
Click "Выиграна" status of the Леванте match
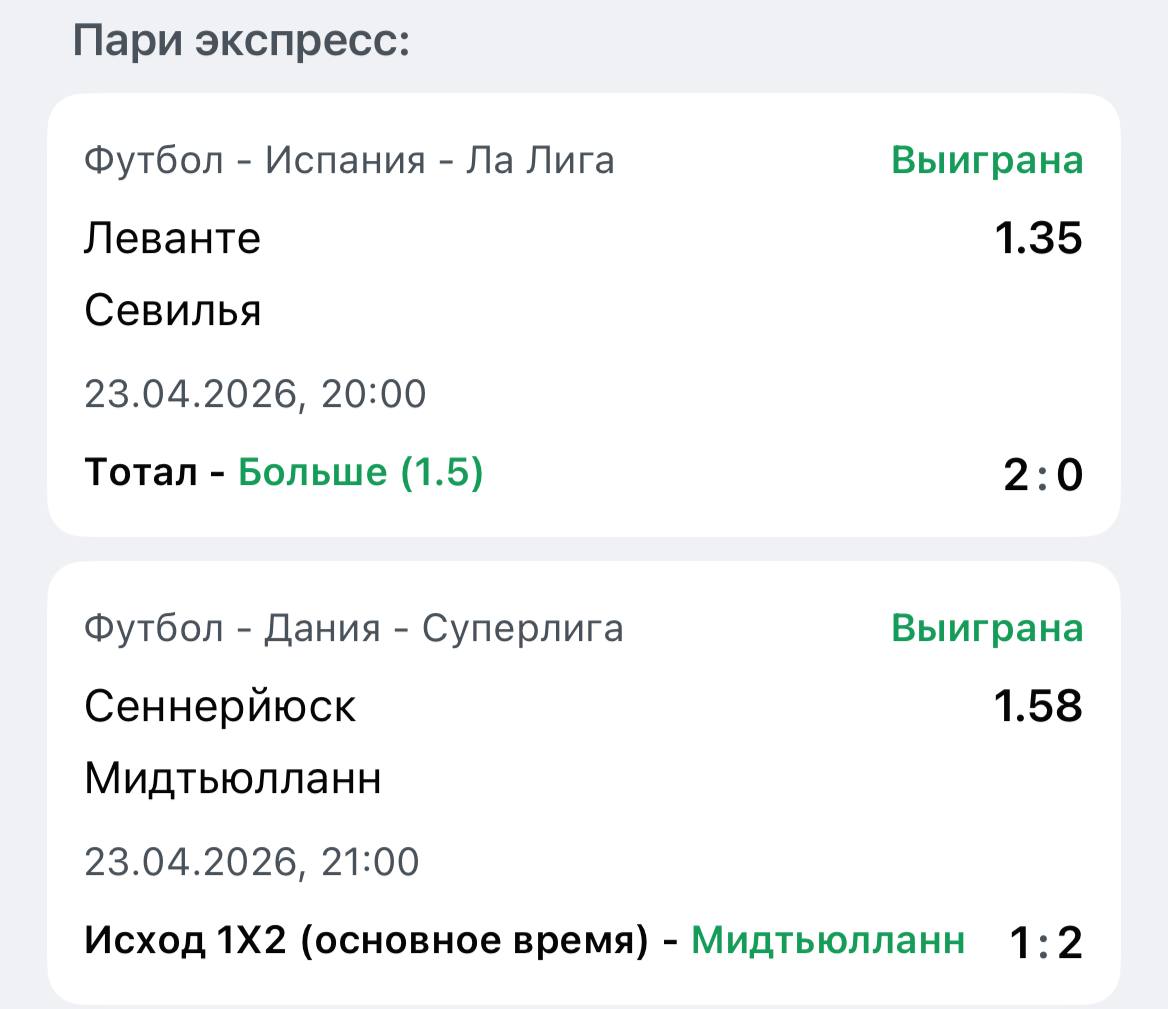click(987, 160)
